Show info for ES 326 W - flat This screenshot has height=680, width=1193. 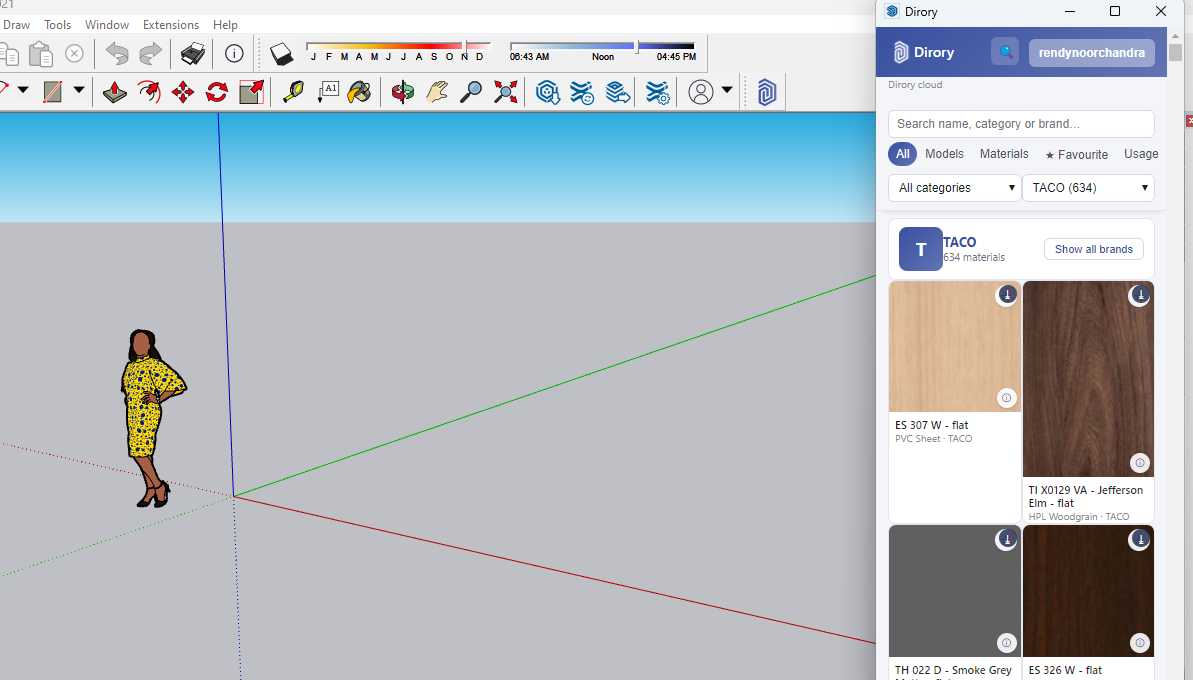click(1139, 643)
